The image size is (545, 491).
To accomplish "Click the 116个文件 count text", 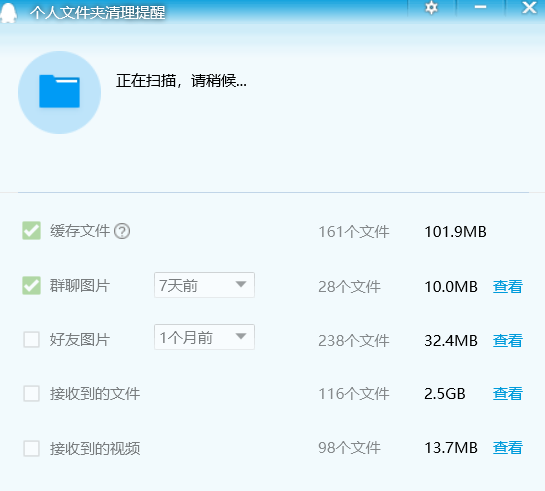I will [x=354, y=394].
